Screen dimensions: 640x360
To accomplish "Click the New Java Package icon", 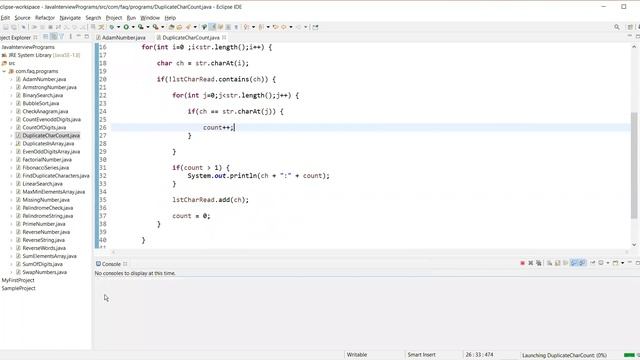I will (x=171, y=27).
